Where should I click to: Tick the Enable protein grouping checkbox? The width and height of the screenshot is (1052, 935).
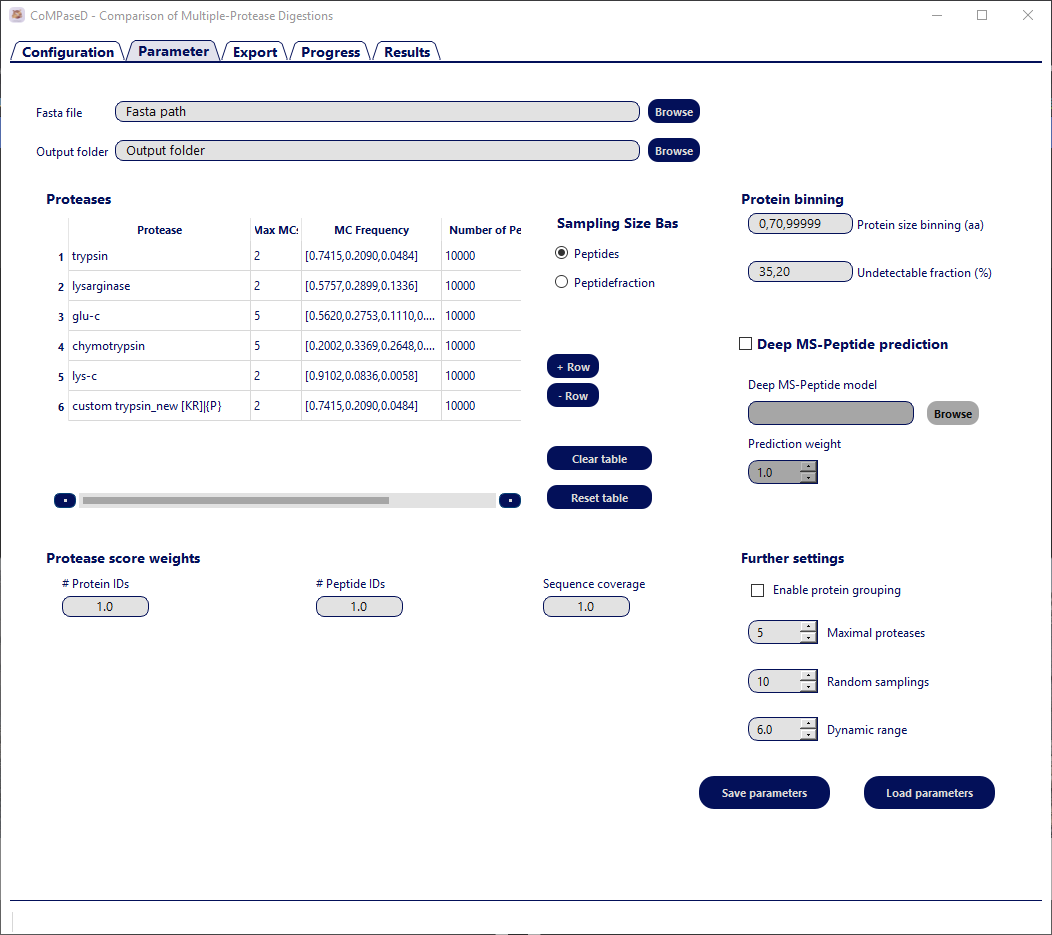tap(758, 590)
